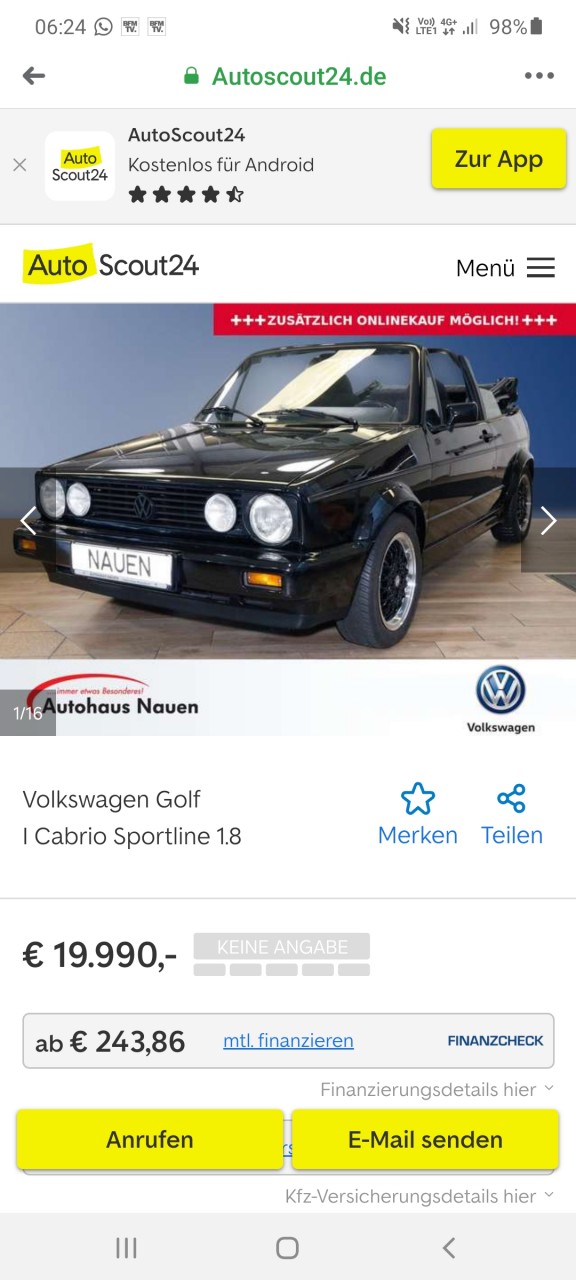The height and width of the screenshot is (1280, 576).
Task: Click the AutoScout24 logo
Action: pos(111,265)
